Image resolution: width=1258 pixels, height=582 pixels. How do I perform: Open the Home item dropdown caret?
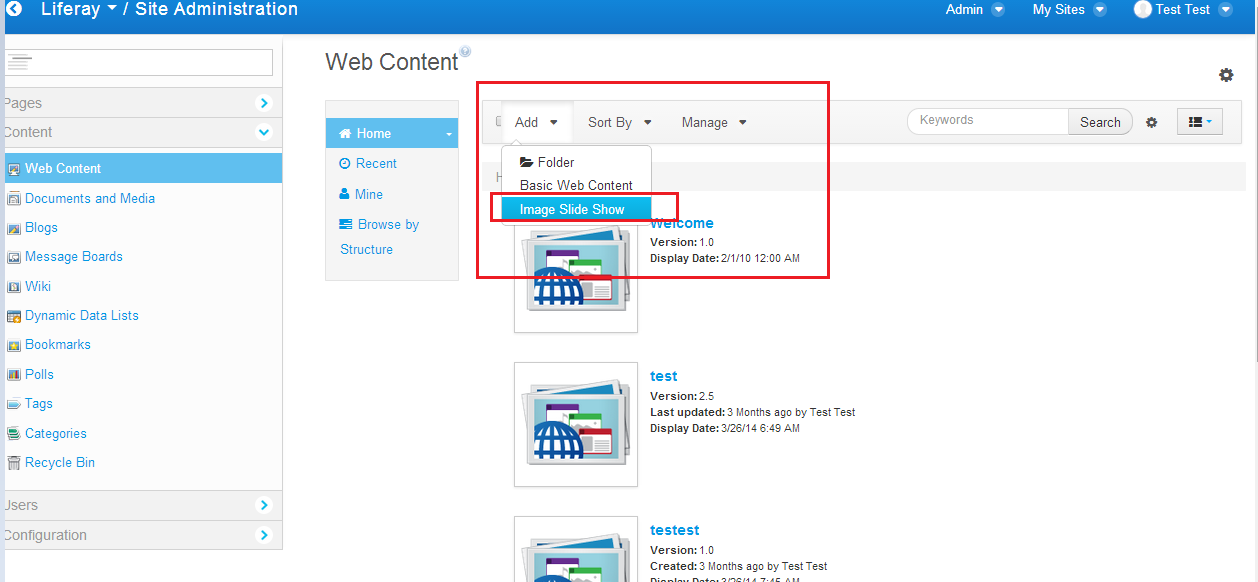point(449,134)
